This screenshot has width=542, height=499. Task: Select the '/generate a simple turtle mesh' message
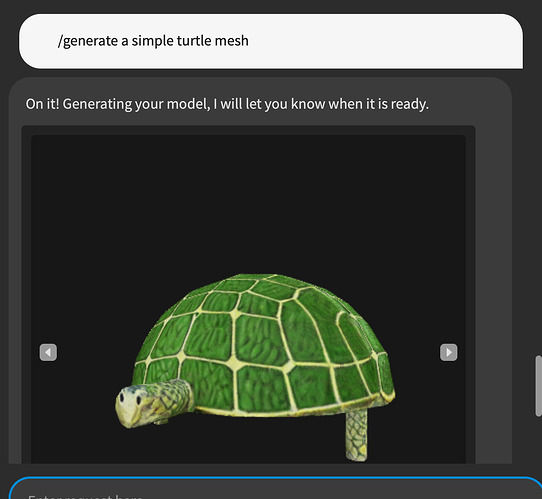click(271, 41)
